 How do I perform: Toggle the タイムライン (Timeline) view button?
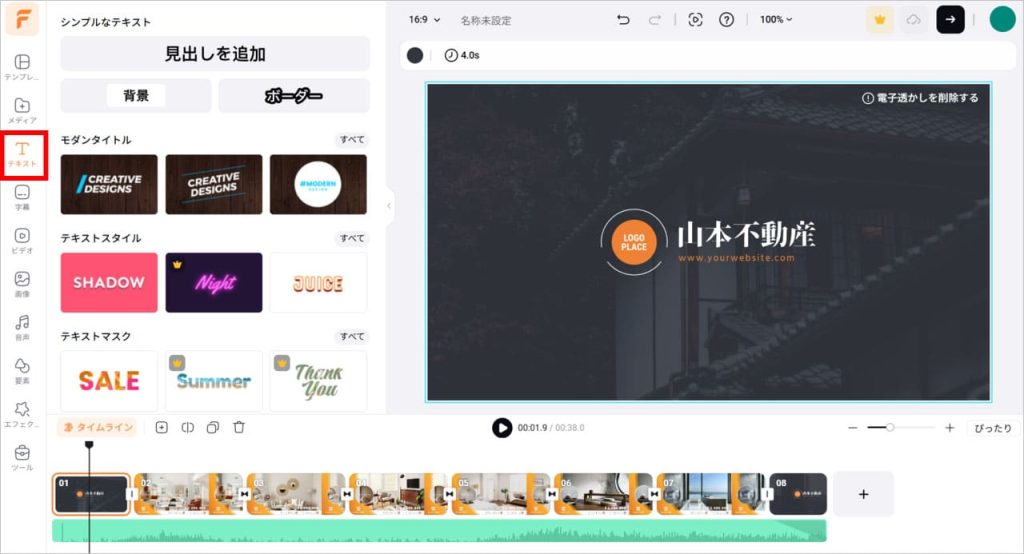(97, 427)
